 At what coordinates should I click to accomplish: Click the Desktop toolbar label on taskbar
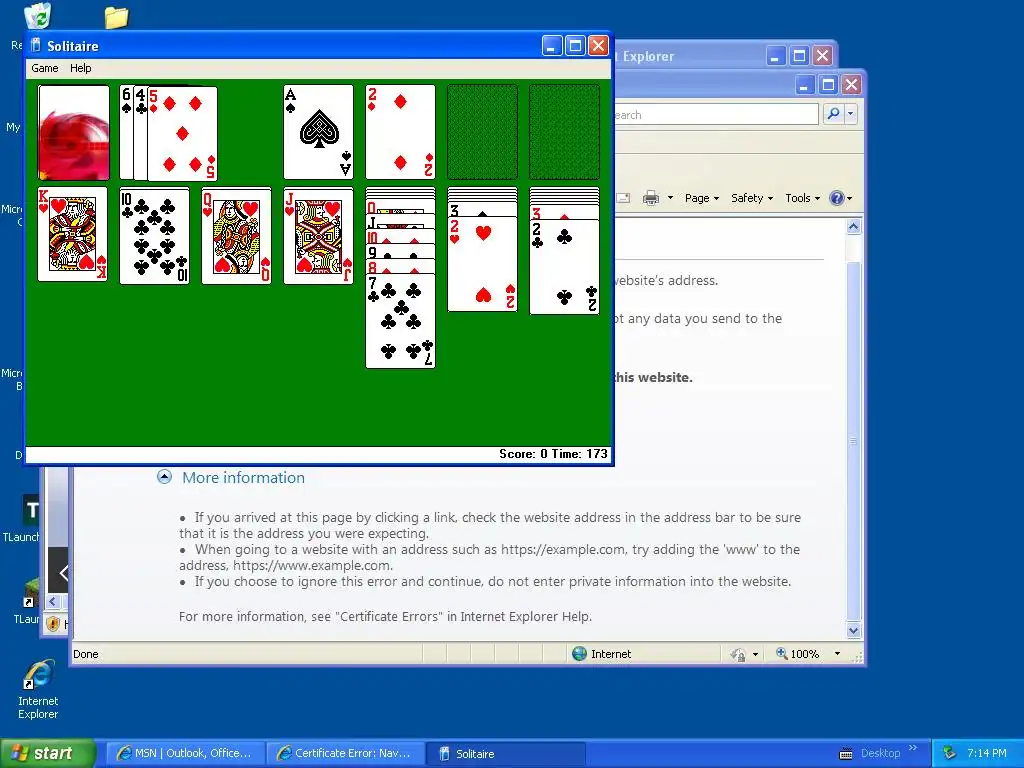coord(880,753)
